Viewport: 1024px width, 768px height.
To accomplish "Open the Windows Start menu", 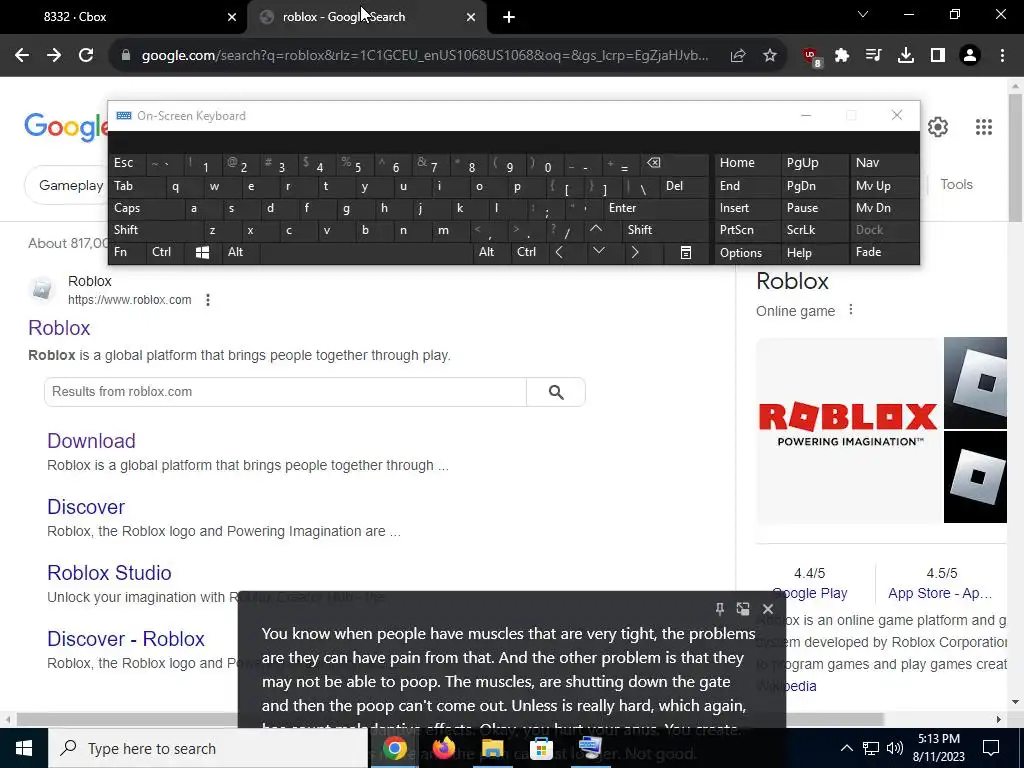I will click(x=24, y=748).
